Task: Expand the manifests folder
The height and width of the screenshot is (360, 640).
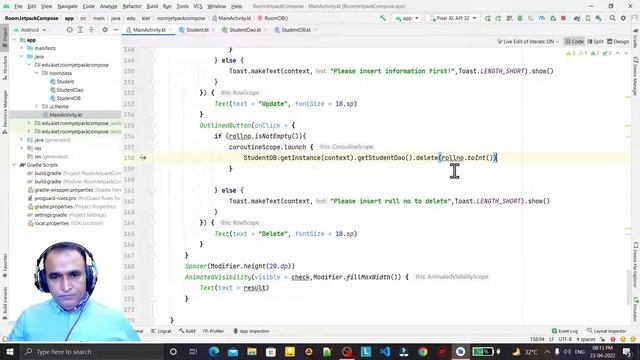Action: click(x=22, y=48)
